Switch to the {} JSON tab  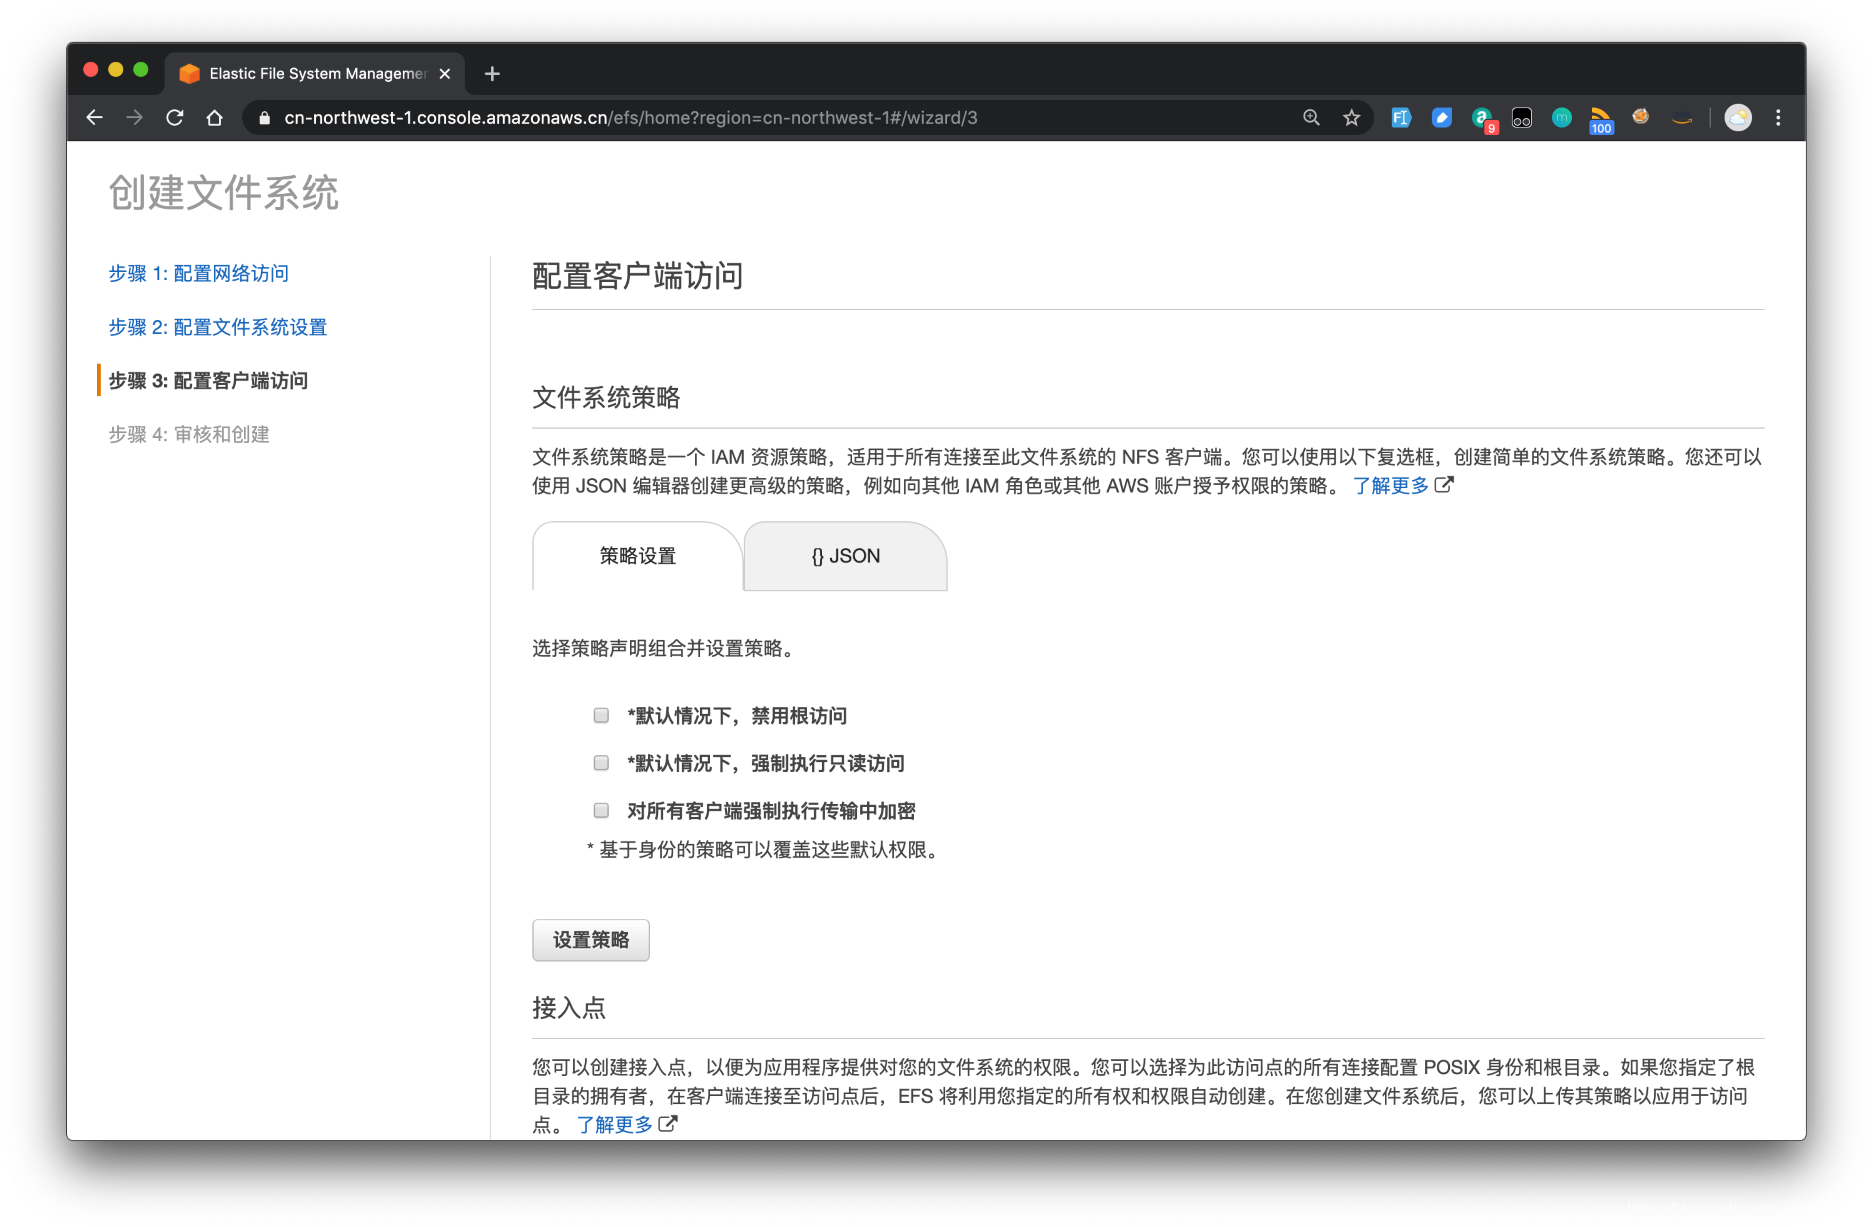pyautogui.click(x=846, y=556)
